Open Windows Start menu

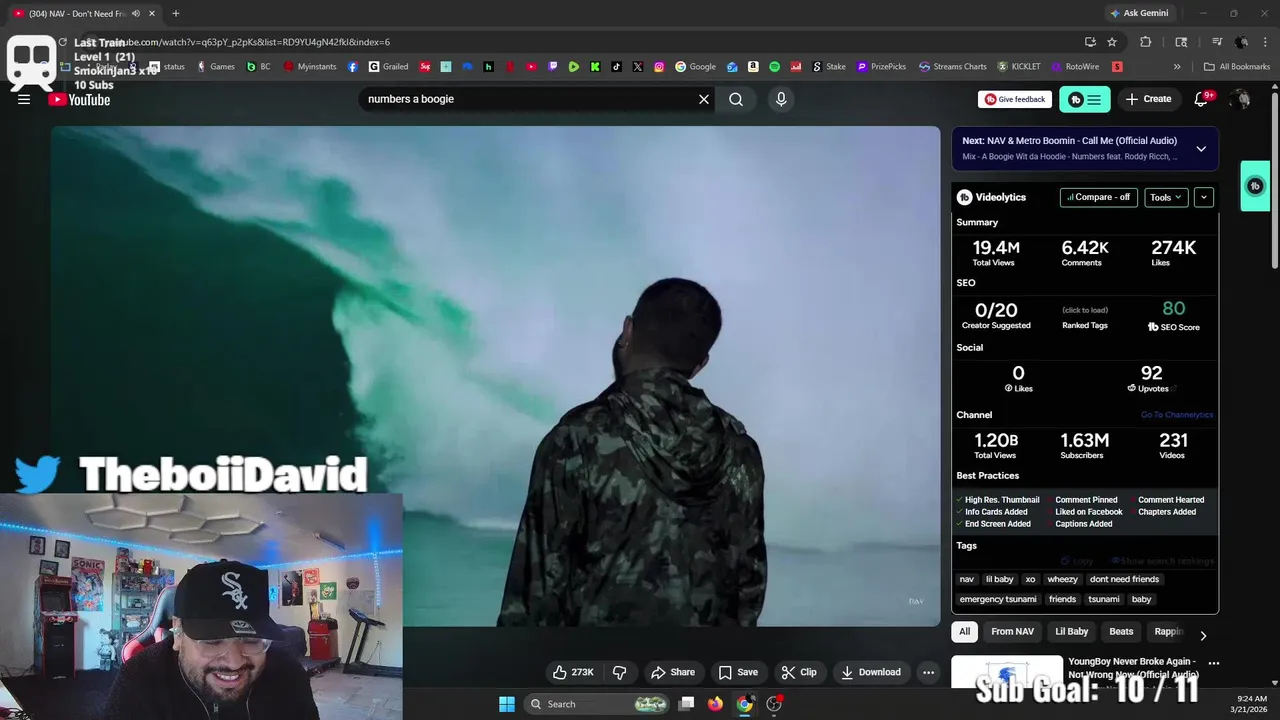[507, 704]
